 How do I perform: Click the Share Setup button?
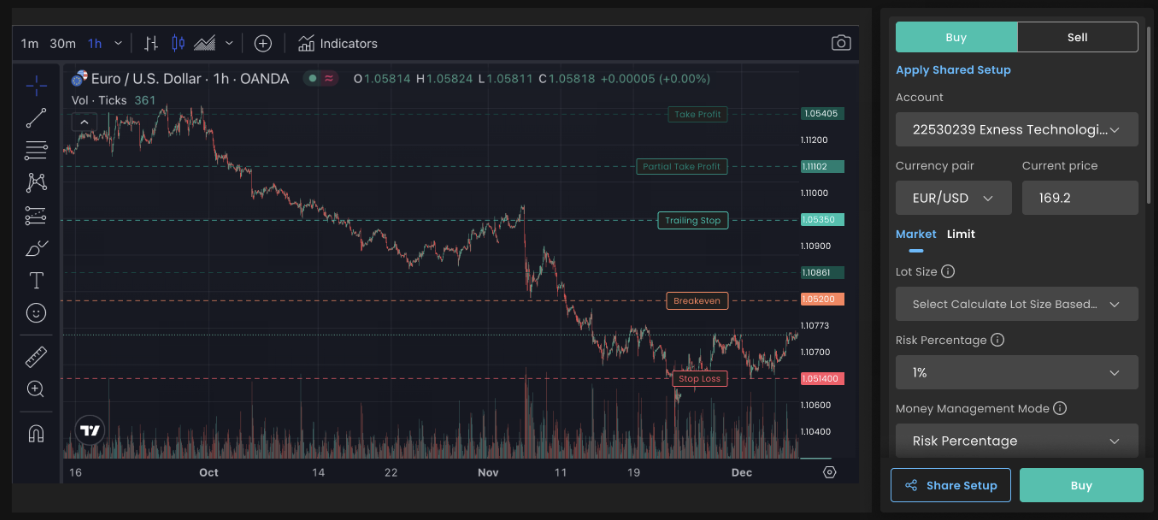coord(950,485)
